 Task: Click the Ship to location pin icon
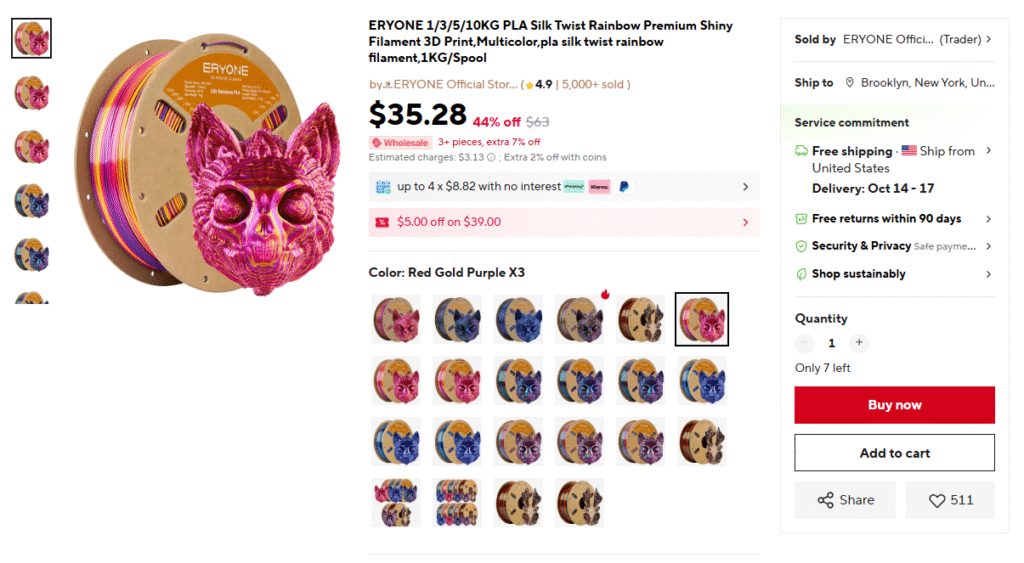850,83
